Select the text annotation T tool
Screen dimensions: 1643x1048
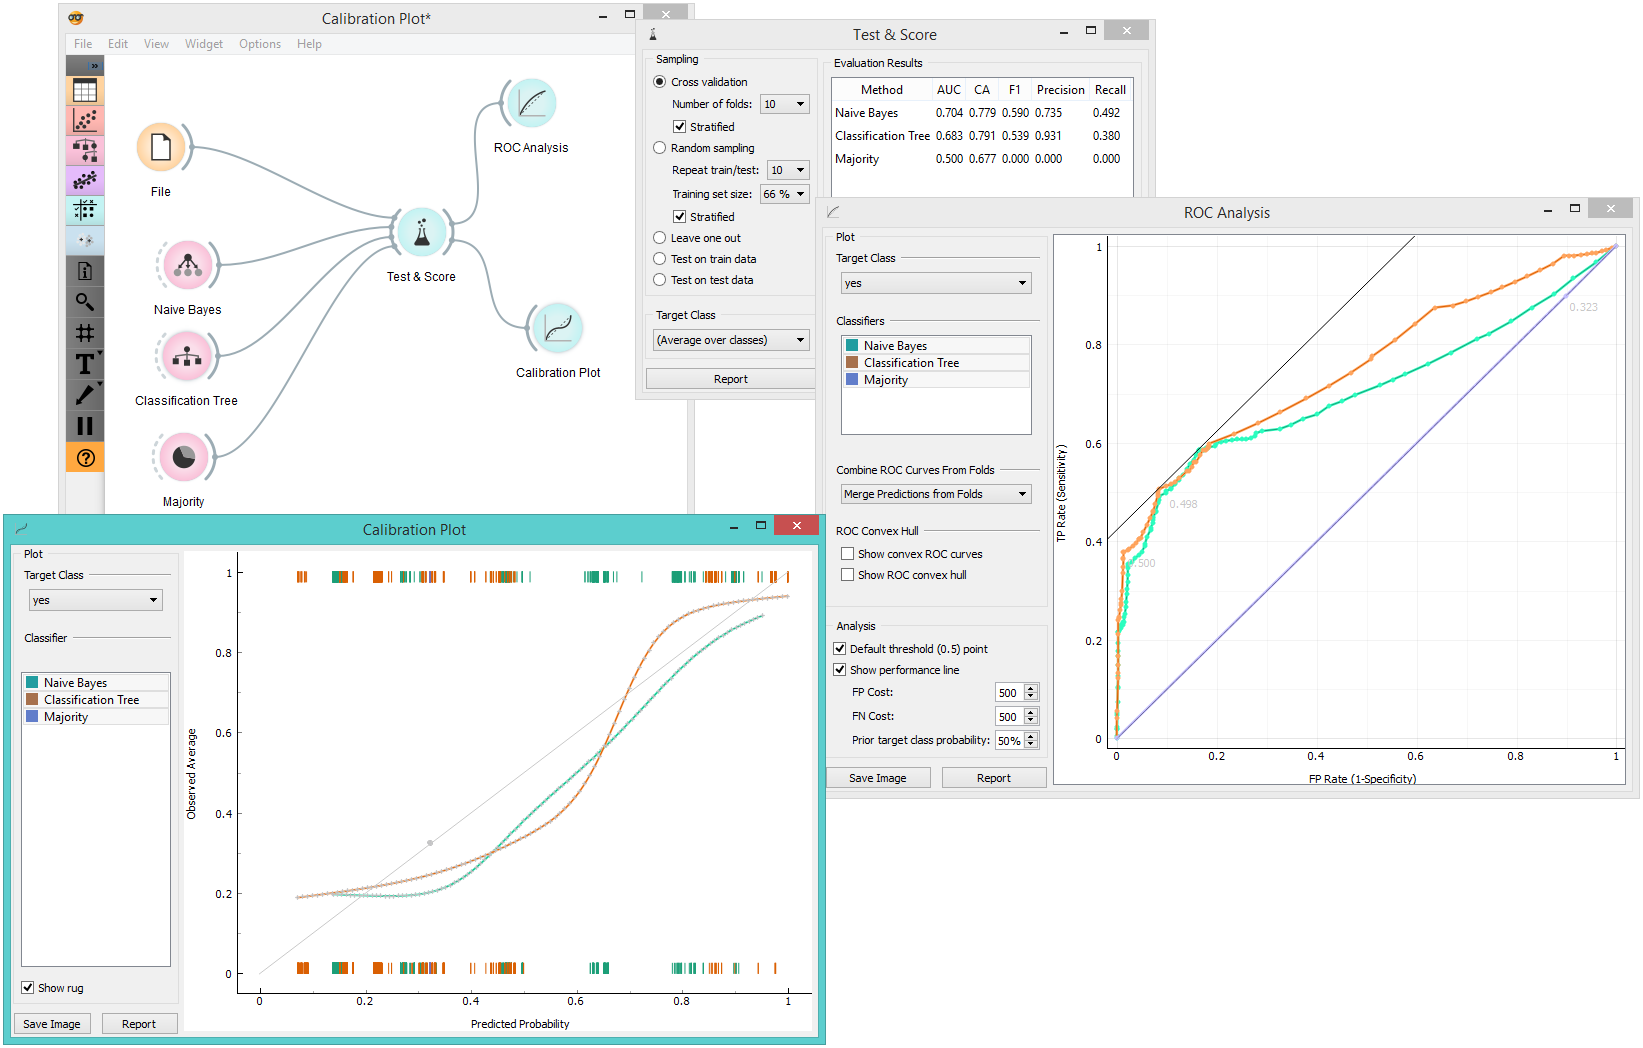85,364
